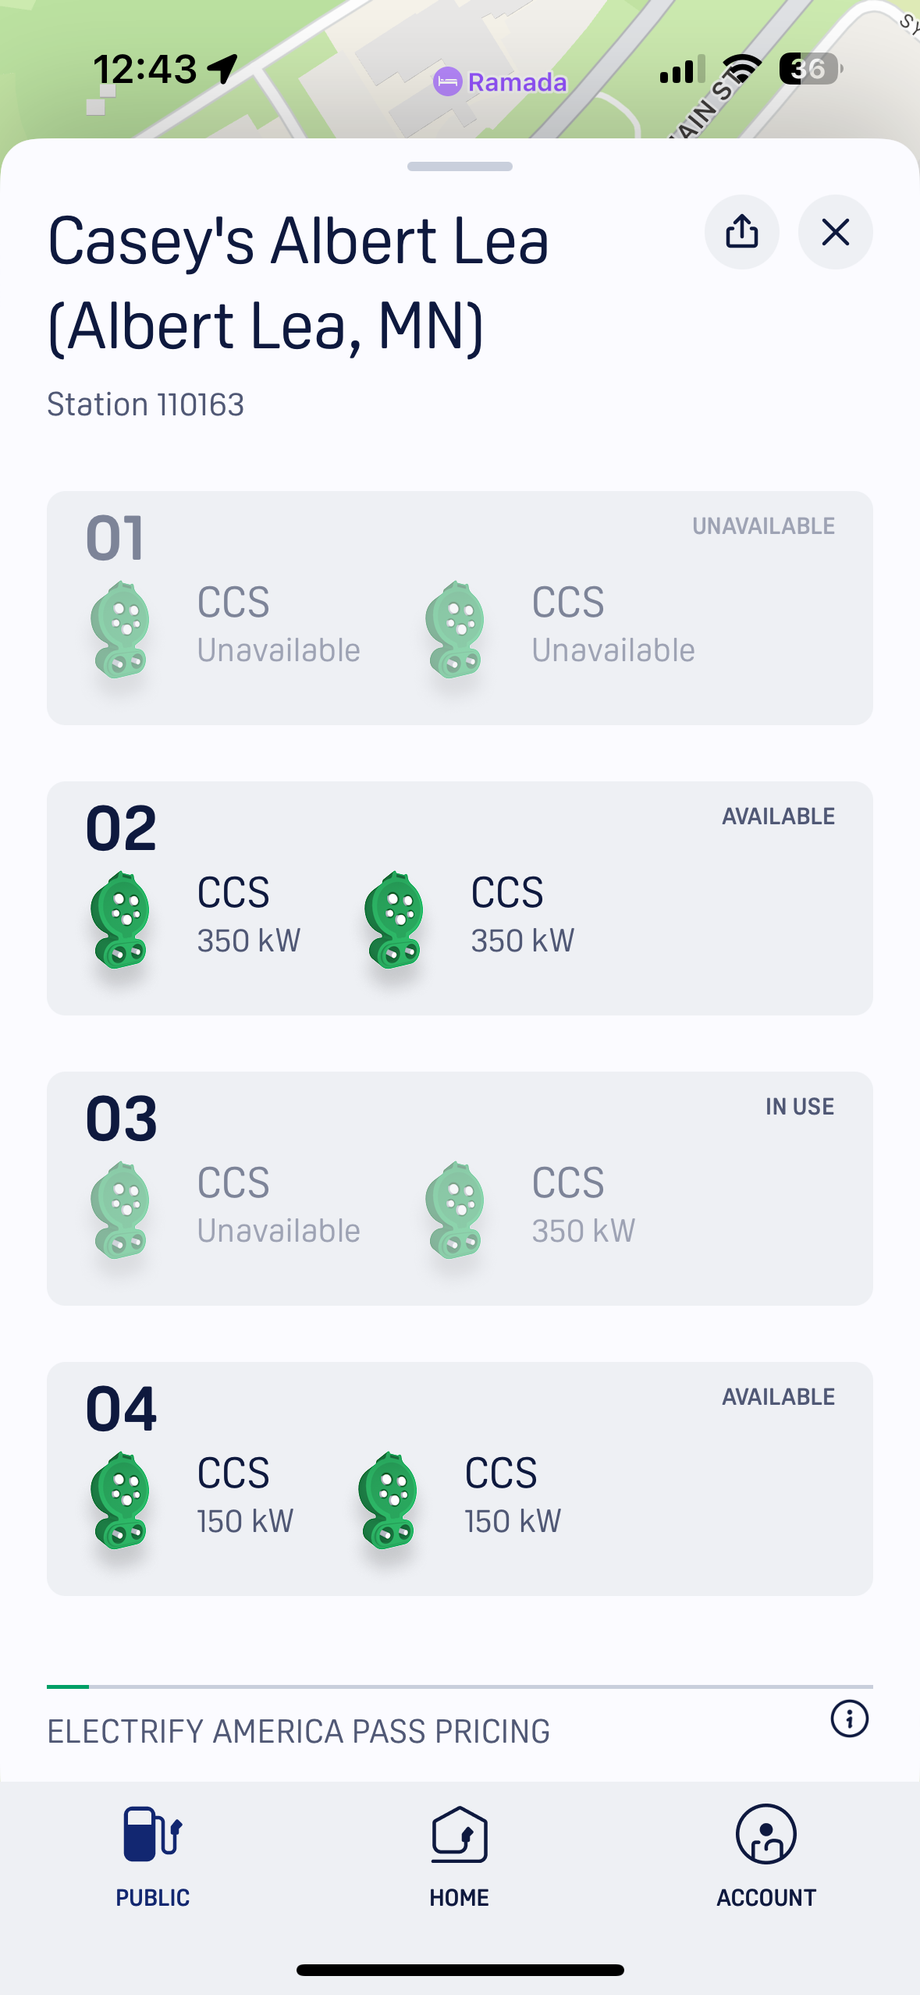Tap the Available label on charger 04
The image size is (920, 1995).
click(778, 1396)
